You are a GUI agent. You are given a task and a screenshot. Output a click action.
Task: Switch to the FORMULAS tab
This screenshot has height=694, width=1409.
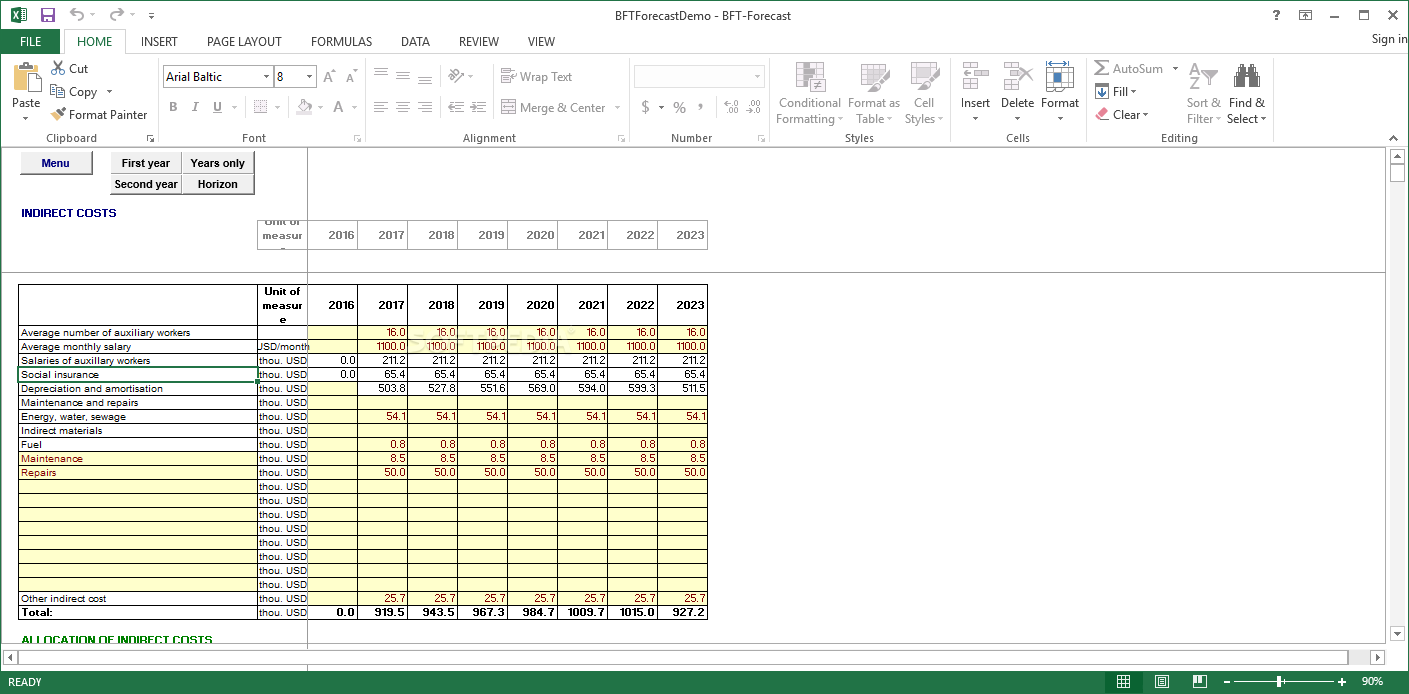pos(341,41)
